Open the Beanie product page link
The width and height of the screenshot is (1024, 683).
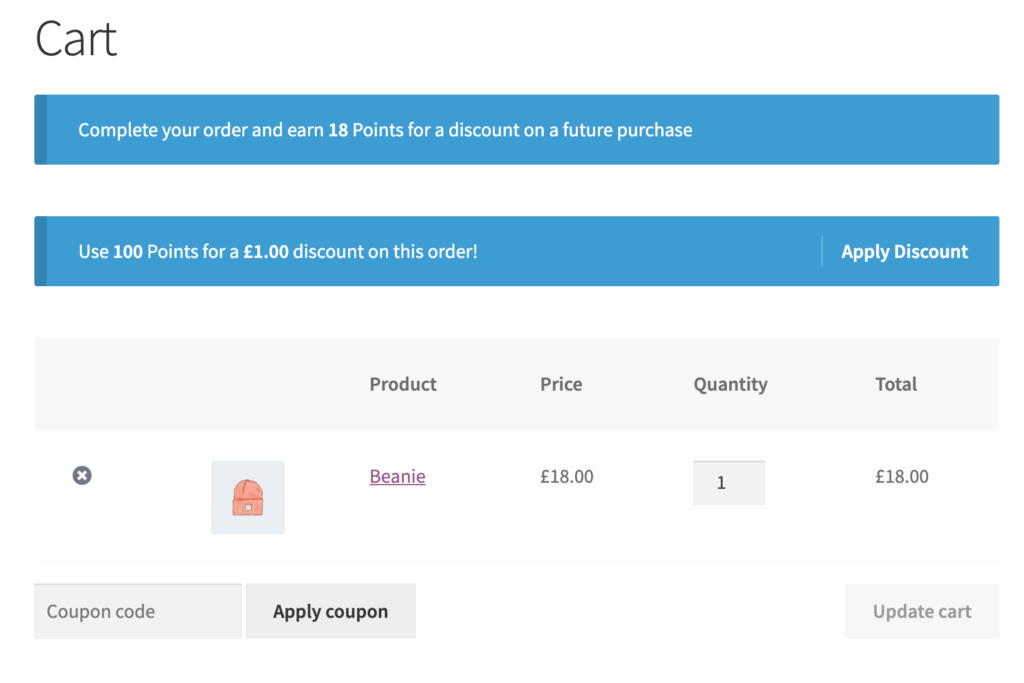point(397,476)
